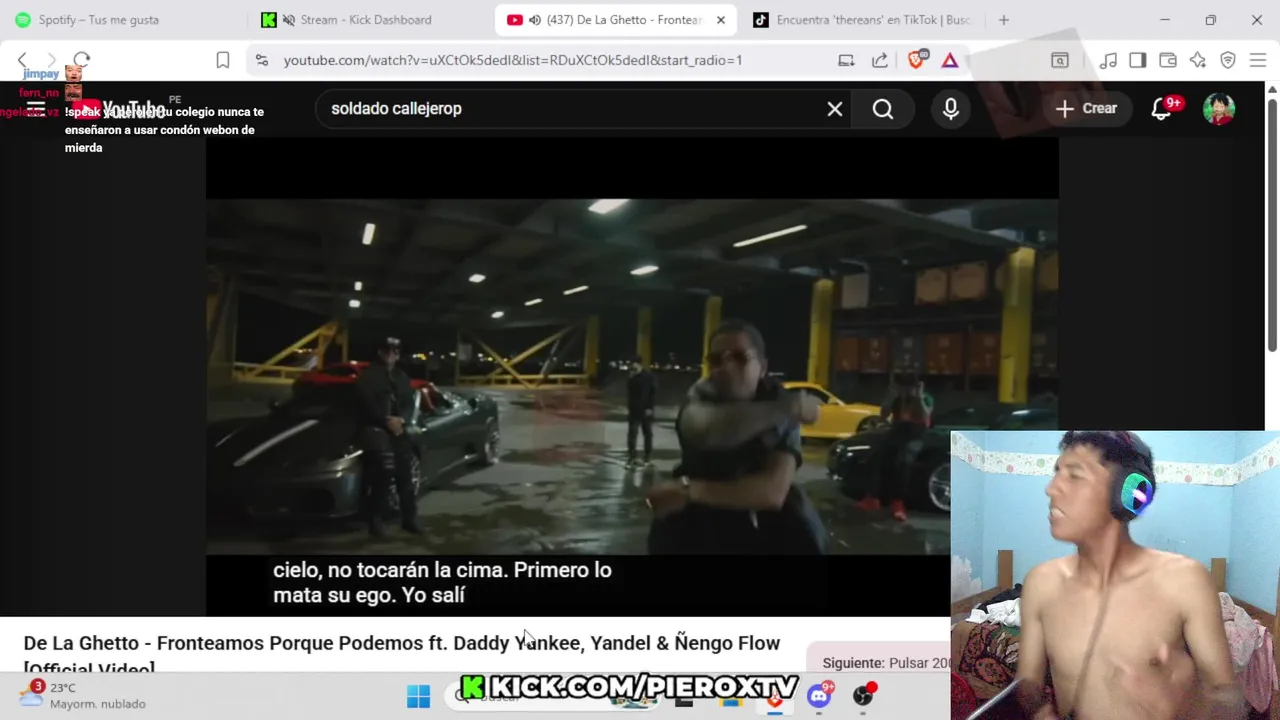The width and height of the screenshot is (1280, 720).
Task: Click the Crear button
Action: (x=1087, y=108)
